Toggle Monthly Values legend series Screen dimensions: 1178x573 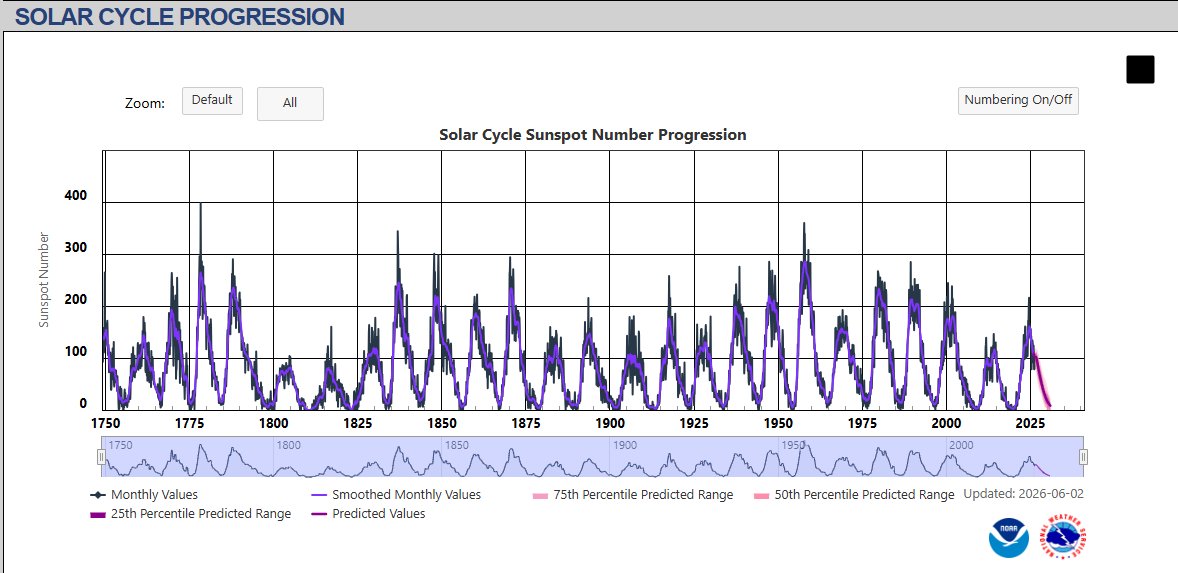click(144, 495)
